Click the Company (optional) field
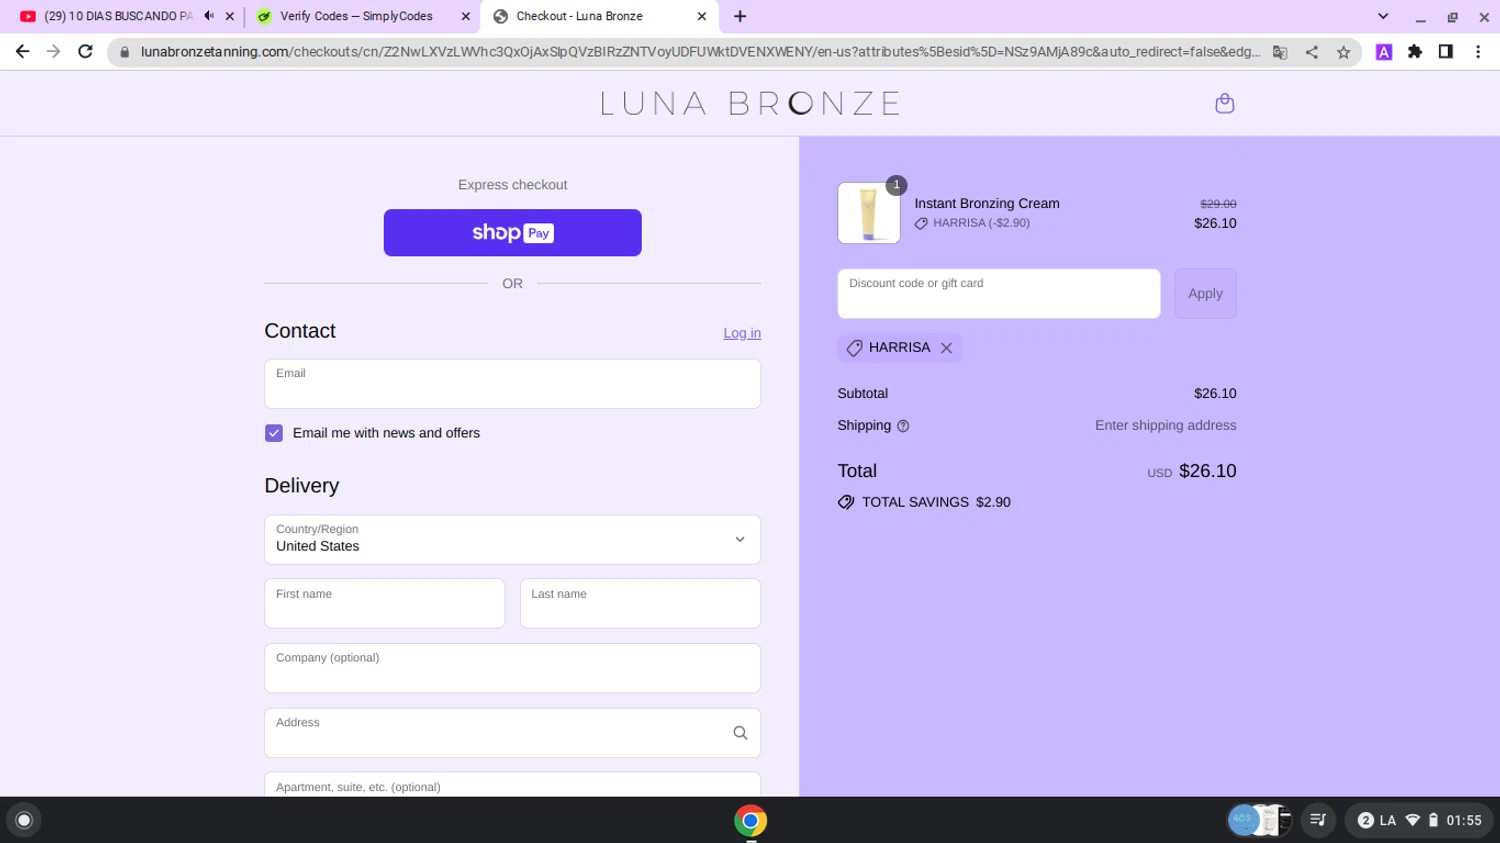 pyautogui.click(x=512, y=668)
